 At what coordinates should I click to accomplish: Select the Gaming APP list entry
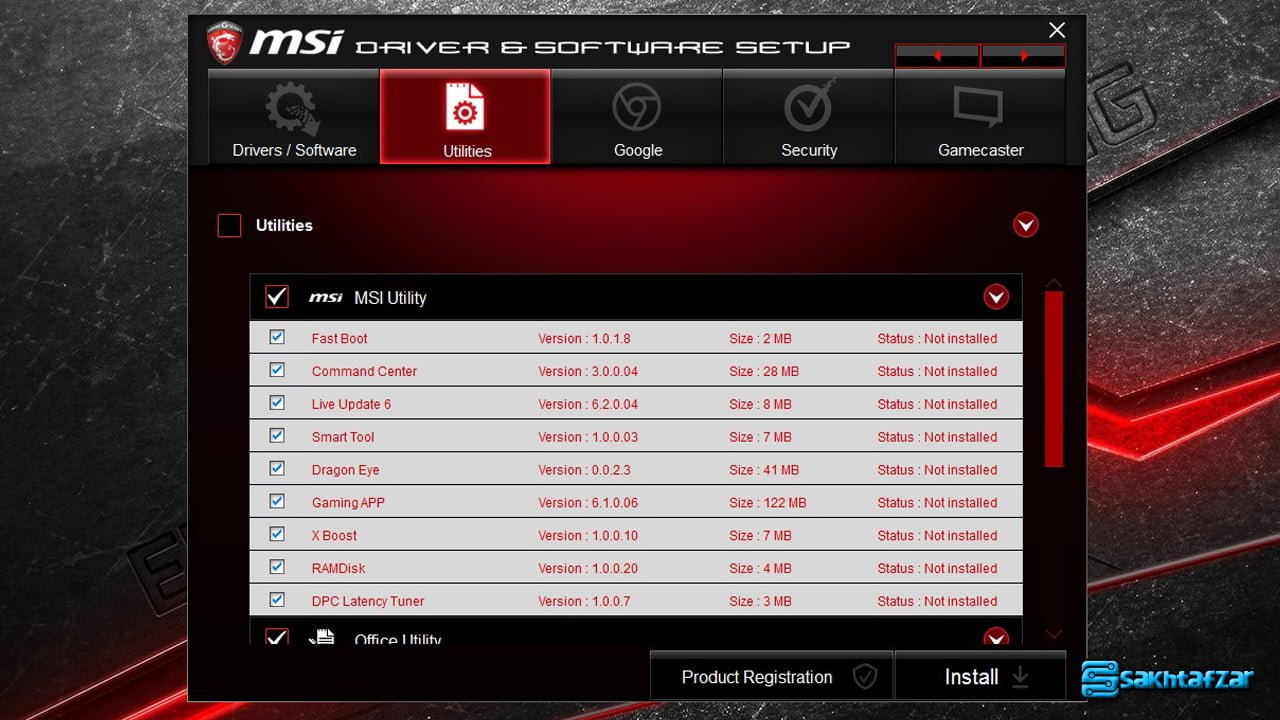348,503
